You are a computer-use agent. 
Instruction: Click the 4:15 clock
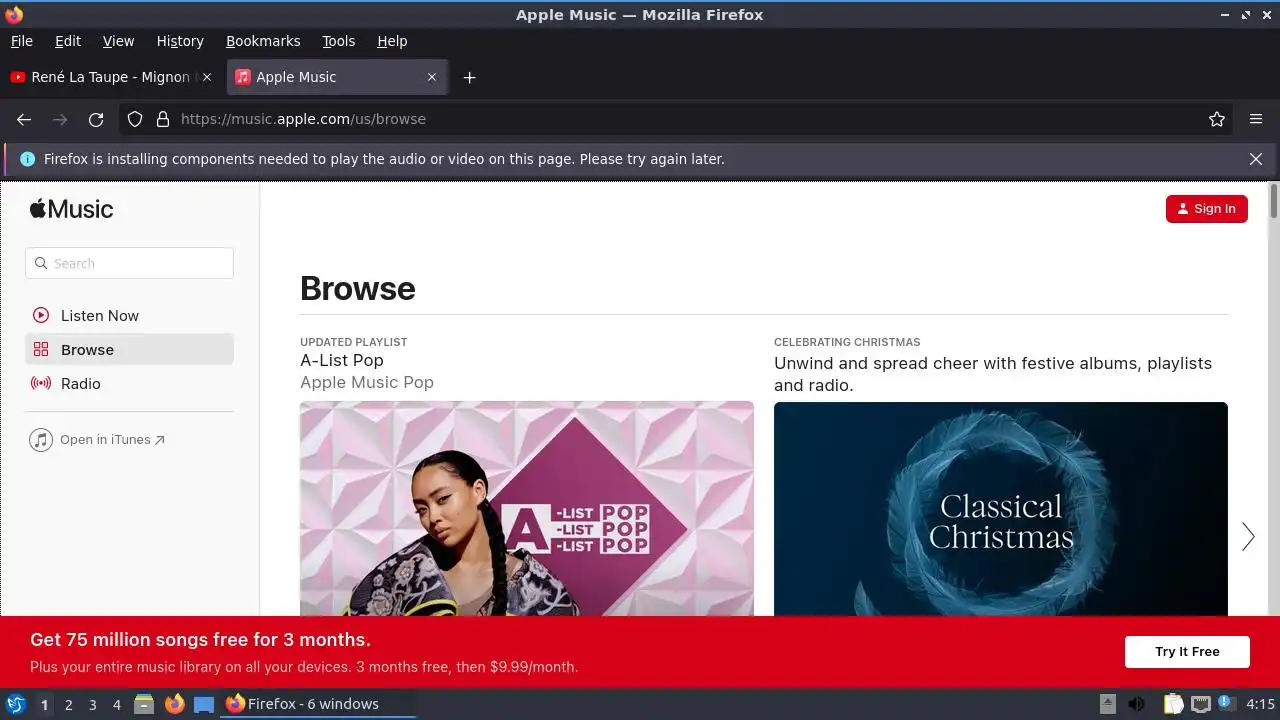1260,704
